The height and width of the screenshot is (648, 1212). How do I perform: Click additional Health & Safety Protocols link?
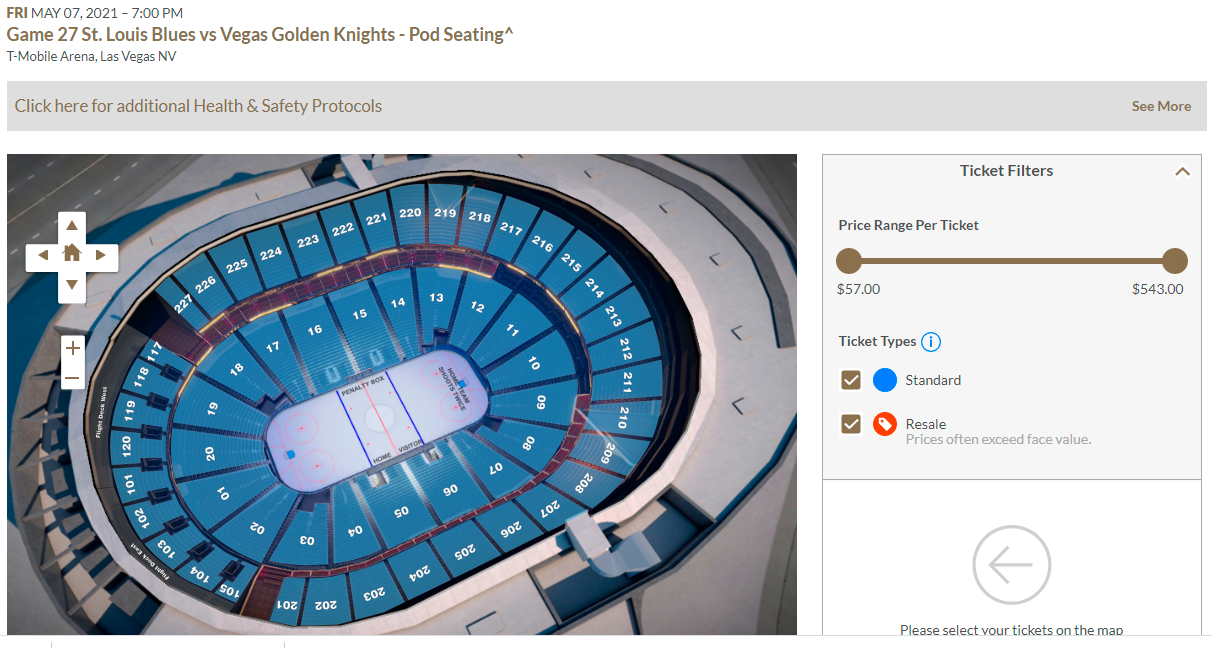198,106
